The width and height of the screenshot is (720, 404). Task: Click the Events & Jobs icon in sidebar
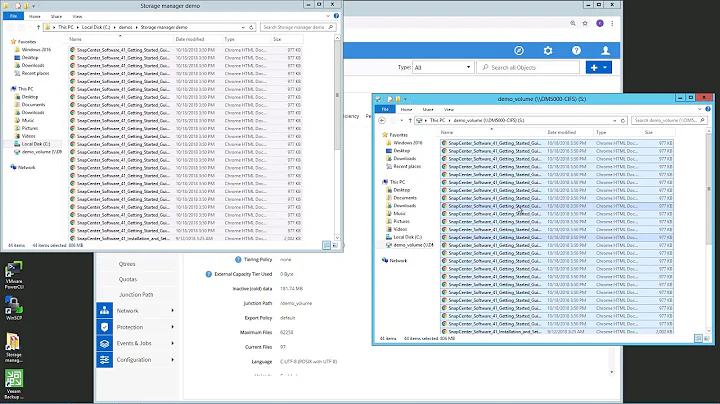(x=105, y=343)
